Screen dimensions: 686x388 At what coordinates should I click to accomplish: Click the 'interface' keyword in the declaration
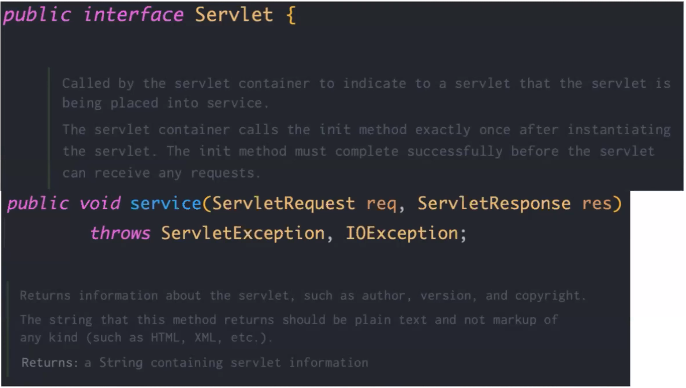click(x=133, y=15)
